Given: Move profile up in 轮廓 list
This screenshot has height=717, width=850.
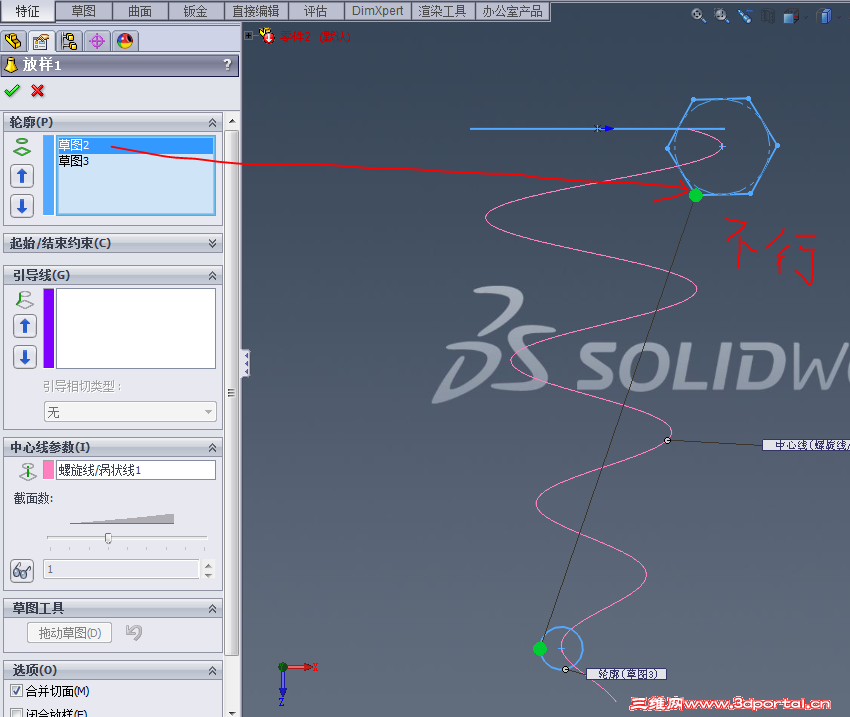Looking at the screenshot, I should click(22, 176).
